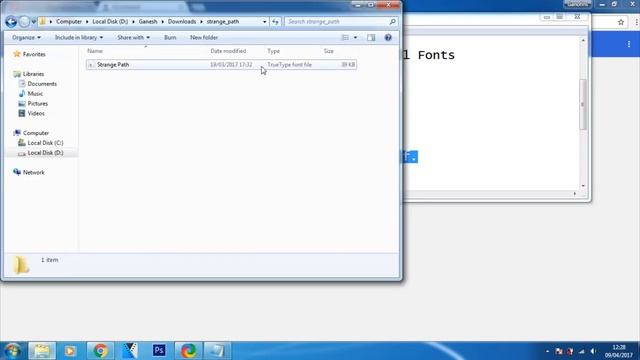Image resolution: width=640 pixels, height=360 pixels.
Task: Click the volume speaker tray icon
Action: [593, 351]
